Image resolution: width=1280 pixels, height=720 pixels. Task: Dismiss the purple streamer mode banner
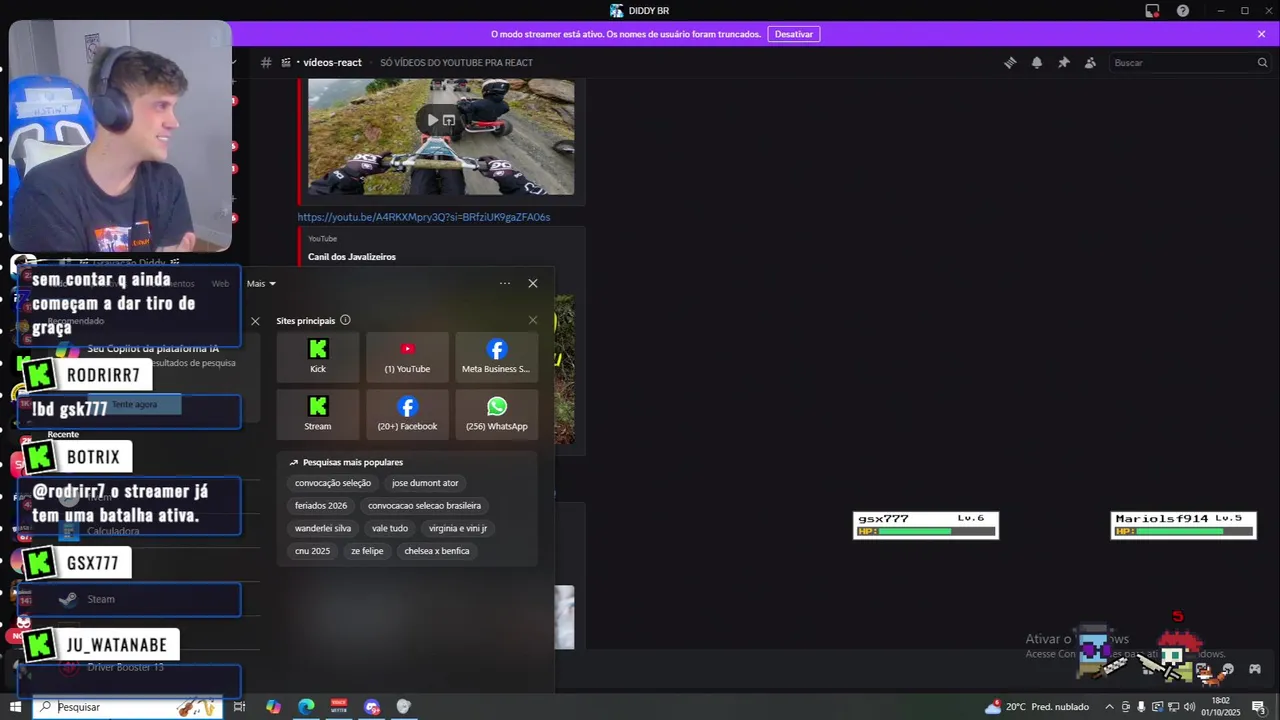click(1262, 34)
